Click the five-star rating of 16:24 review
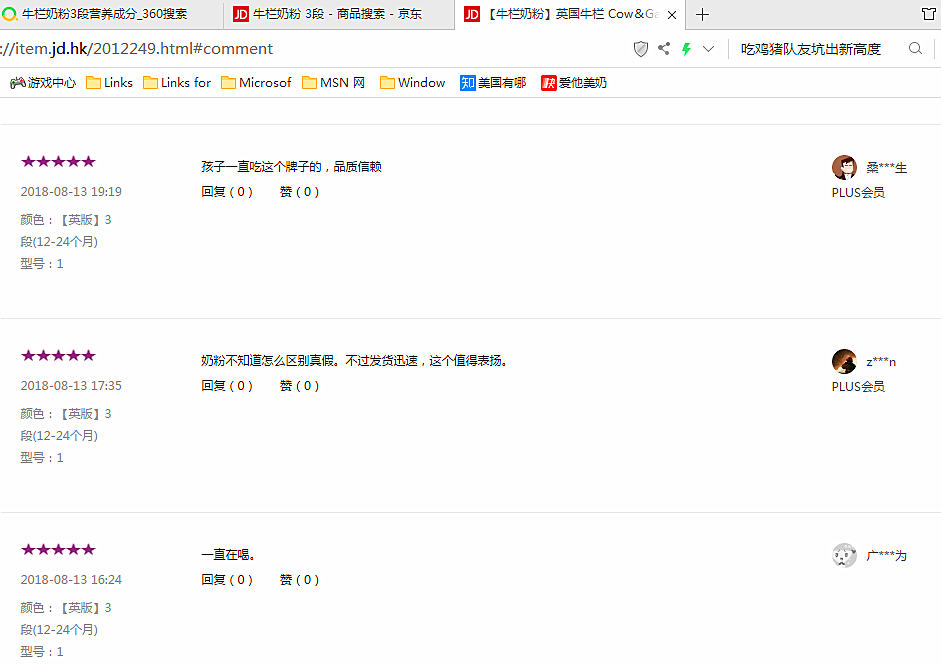 [58, 549]
